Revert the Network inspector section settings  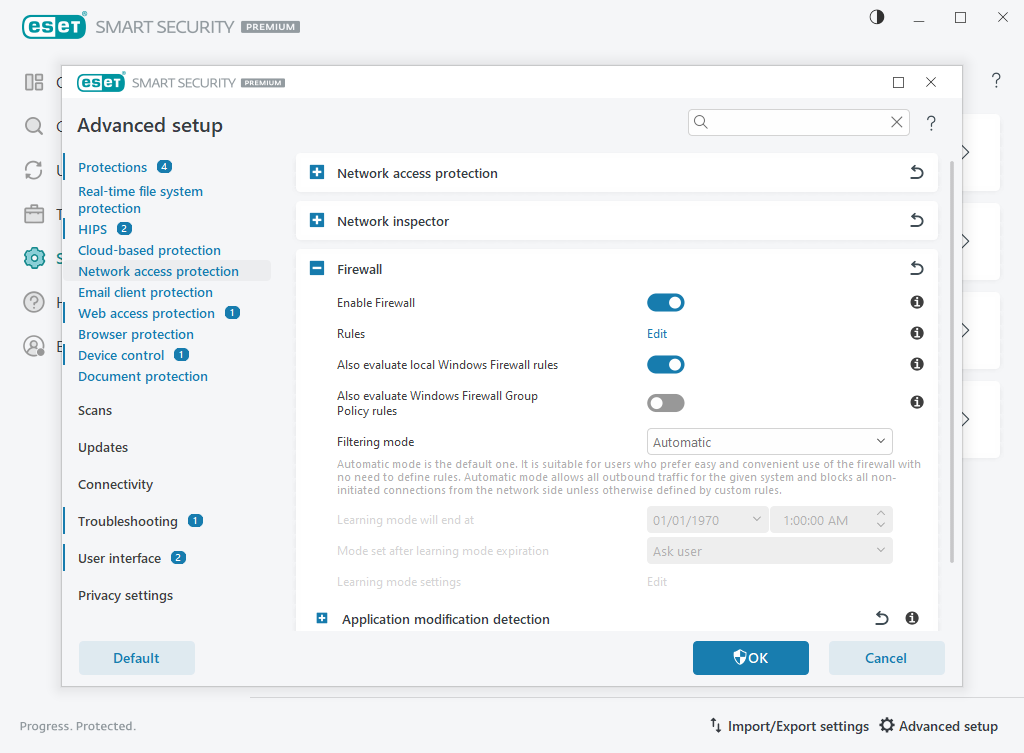click(916, 221)
